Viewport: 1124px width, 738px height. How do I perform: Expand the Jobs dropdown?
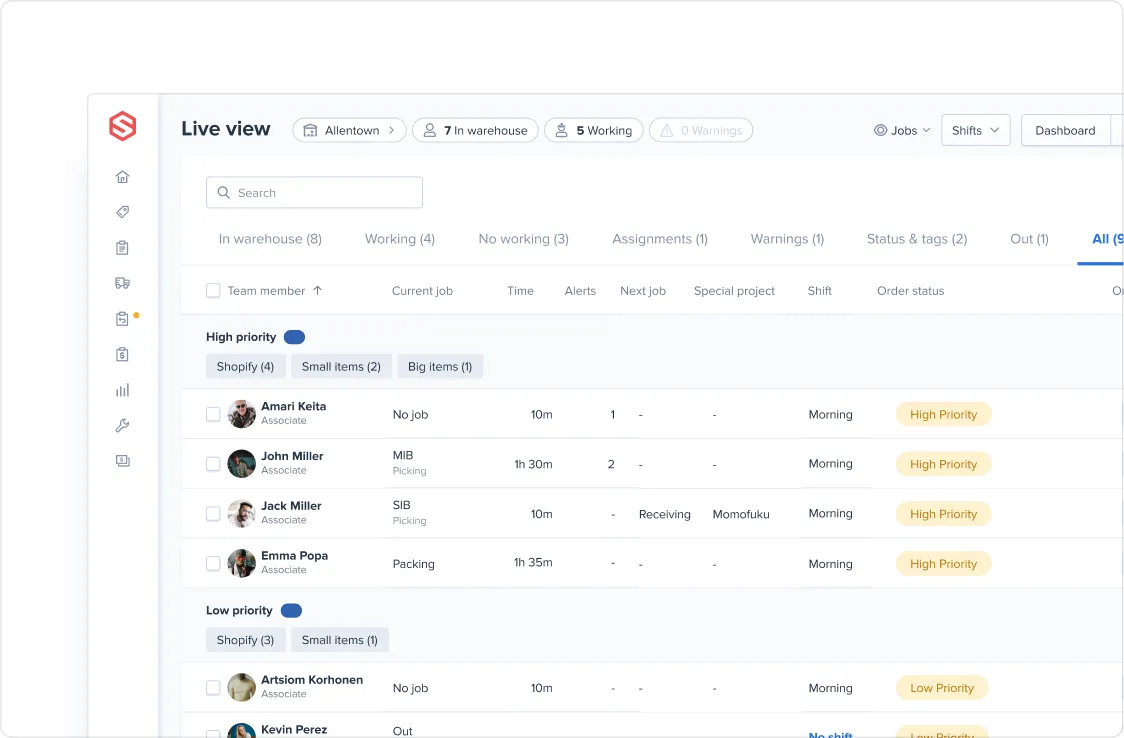click(901, 130)
